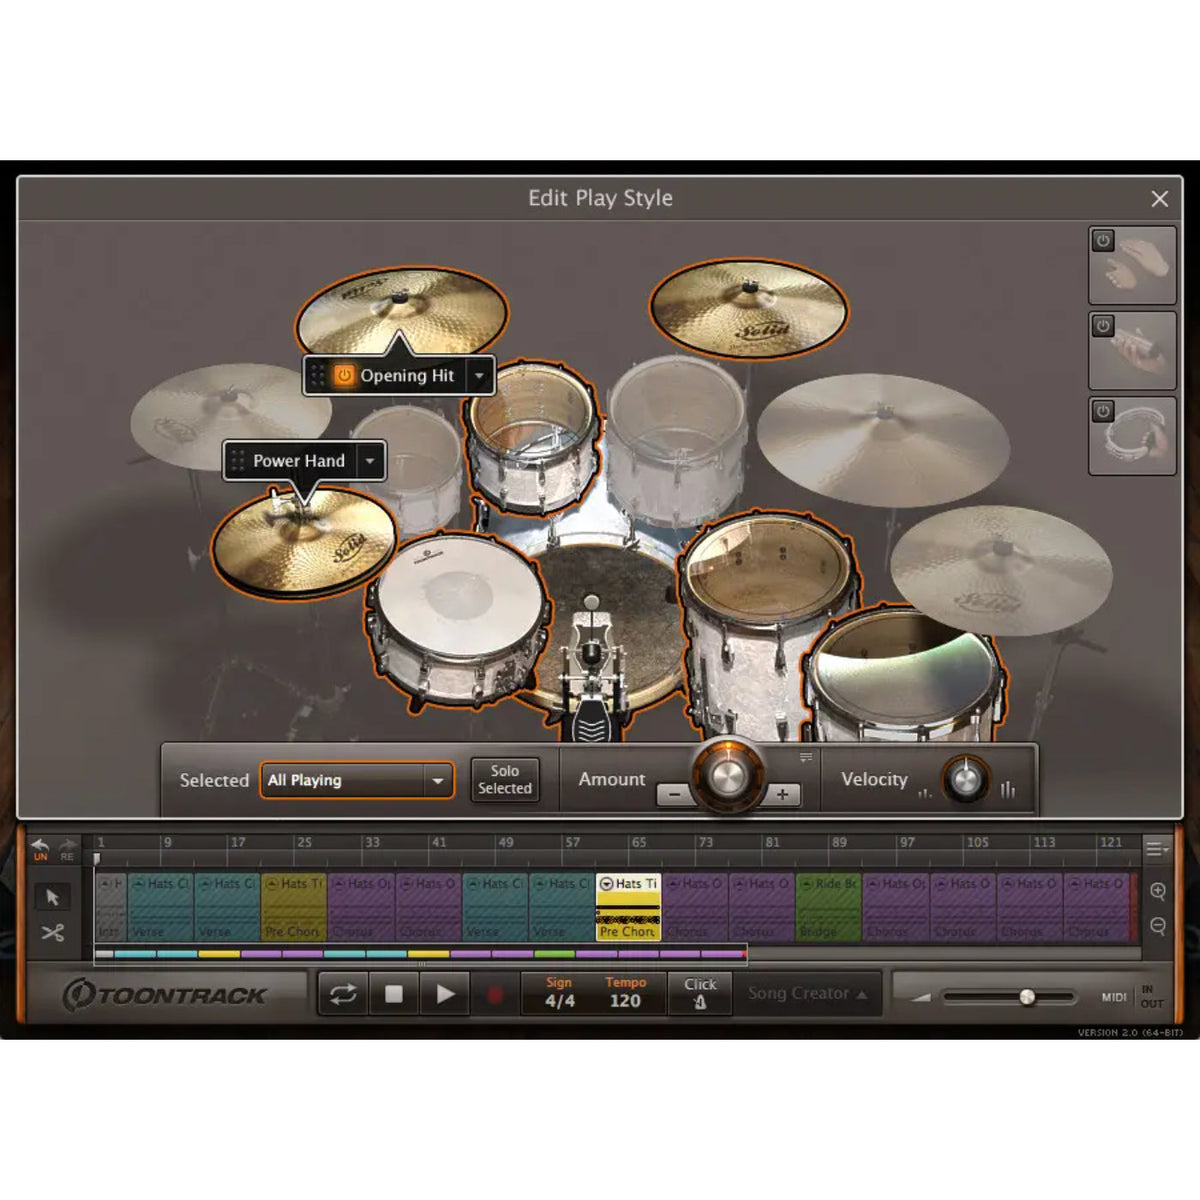The image size is (1200, 1200).
Task: Click the Opening Hit label text
Action: pyautogui.click(x=407, y=376)
